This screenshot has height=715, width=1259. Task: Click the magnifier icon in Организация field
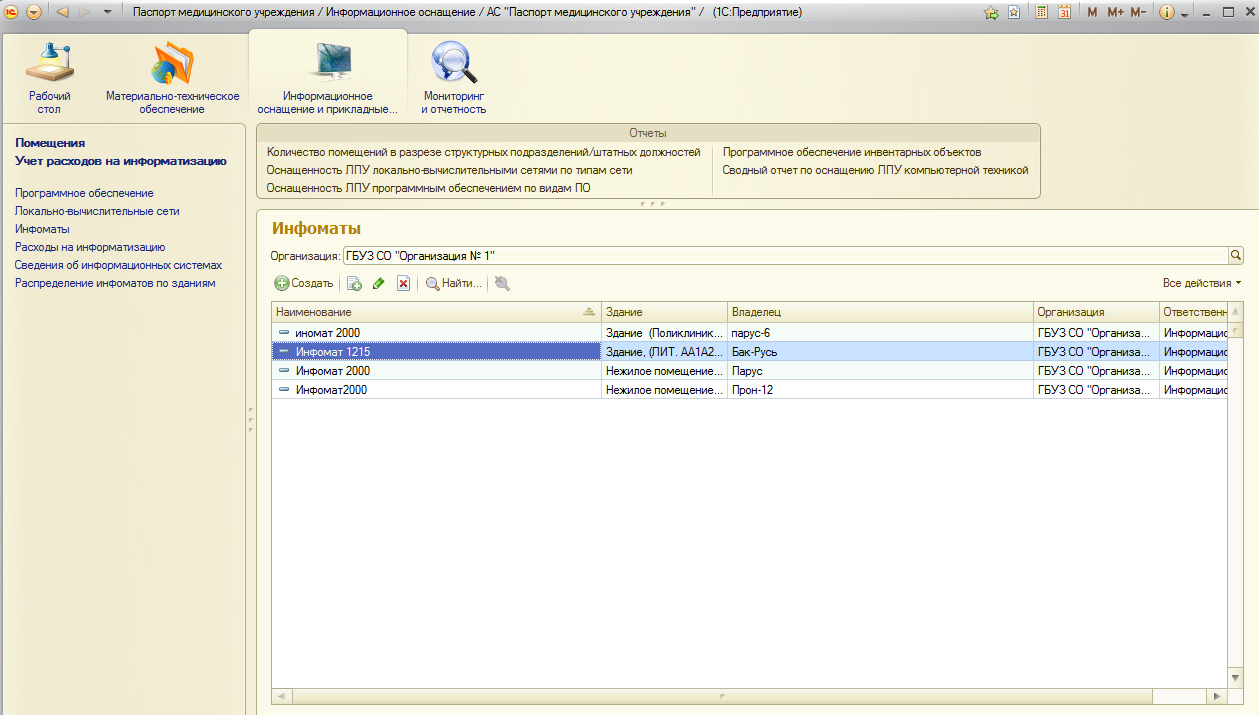1236,255
